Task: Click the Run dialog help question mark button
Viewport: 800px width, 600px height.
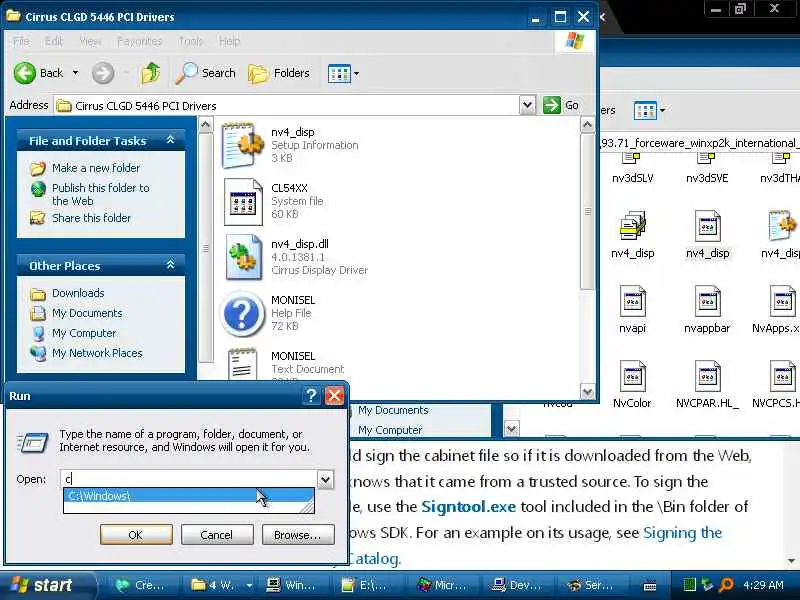Action: click(311, 395)
